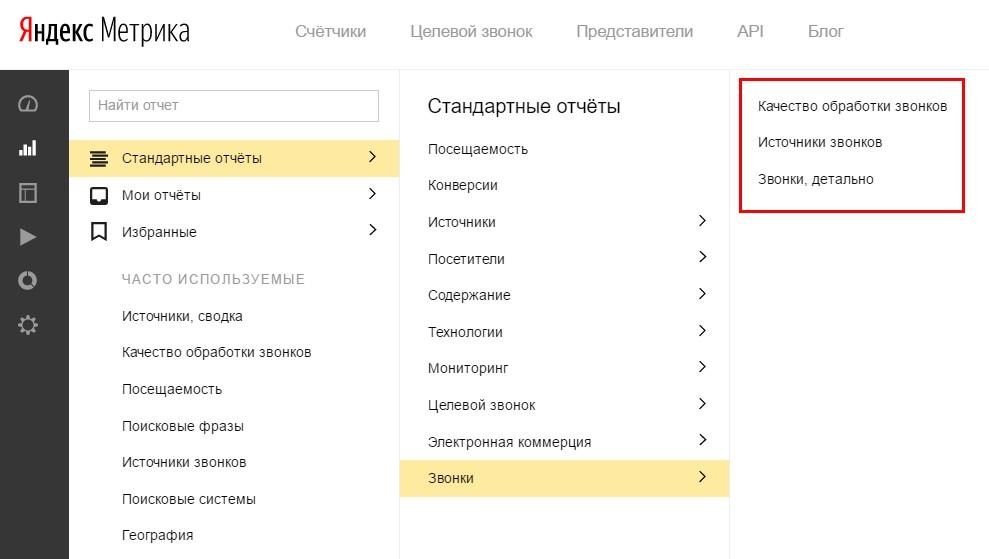The height and width of the screenshot is (559, 989).
Task: Open the dashboard speedometer icon in sidebar
Action: click(x=28, y=103)
